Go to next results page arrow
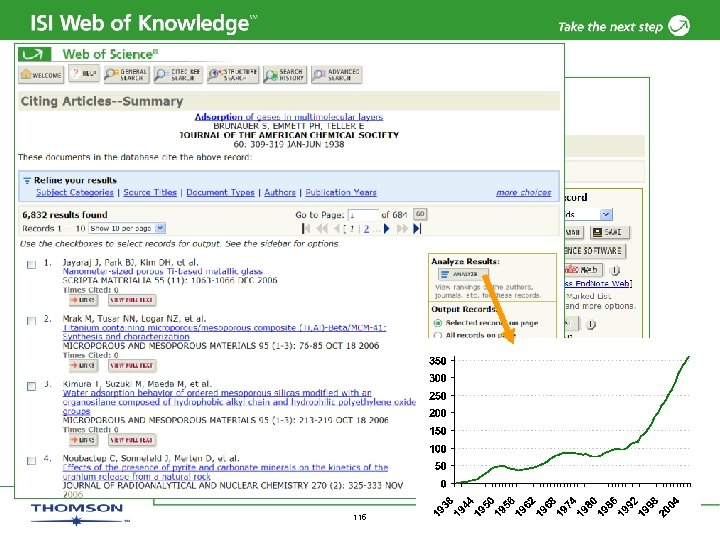720x540 pixels. click(387, 228)
